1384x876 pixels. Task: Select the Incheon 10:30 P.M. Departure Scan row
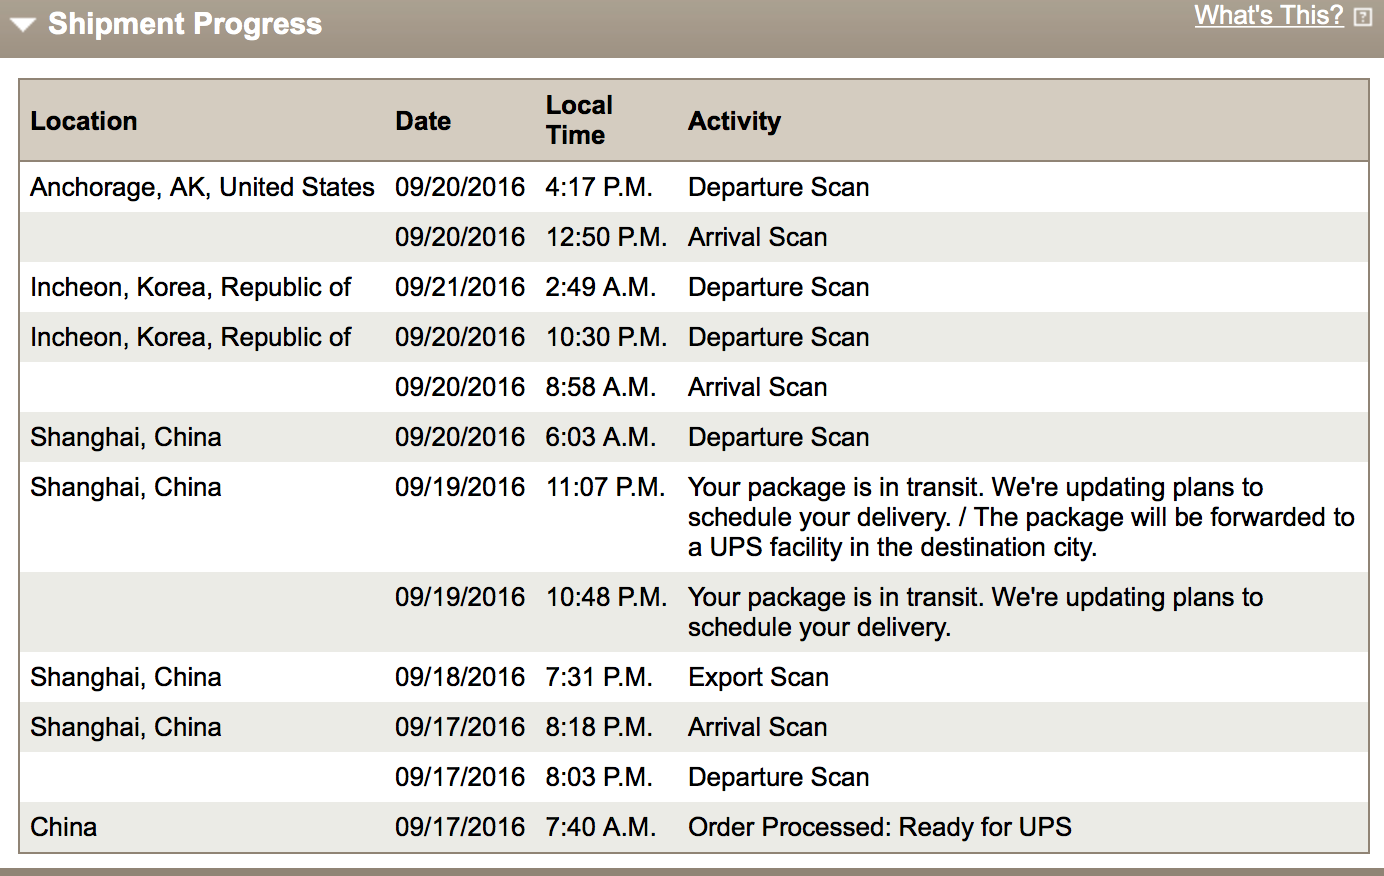pos(693,337)
